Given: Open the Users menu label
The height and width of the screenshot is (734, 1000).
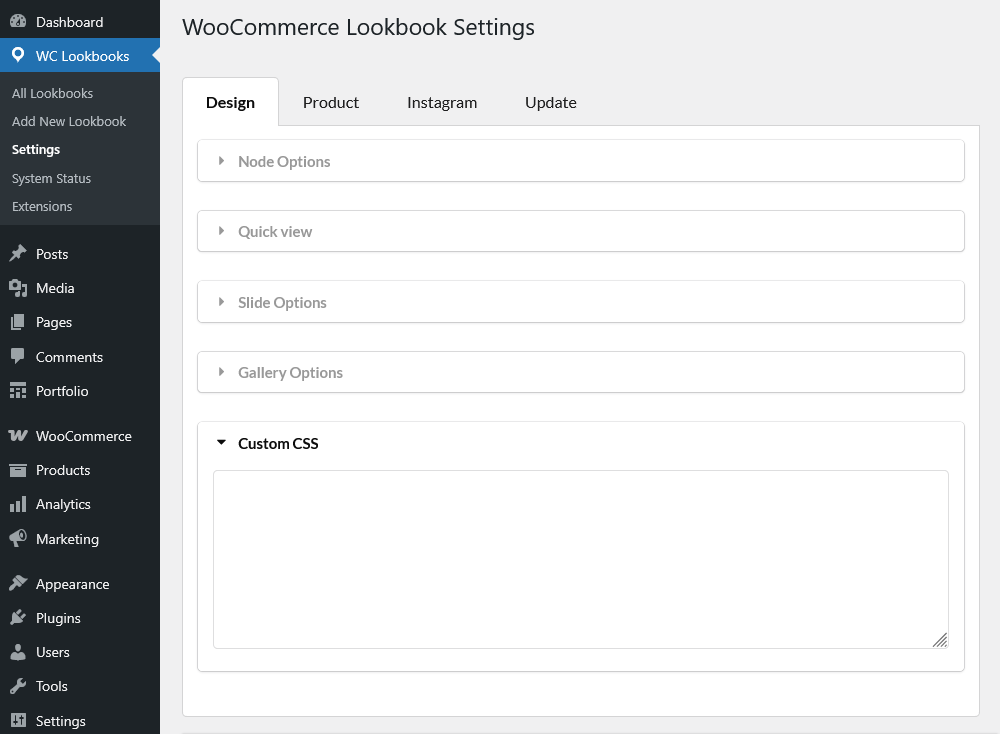Looking at the screenshot, I should coord(52,652).
